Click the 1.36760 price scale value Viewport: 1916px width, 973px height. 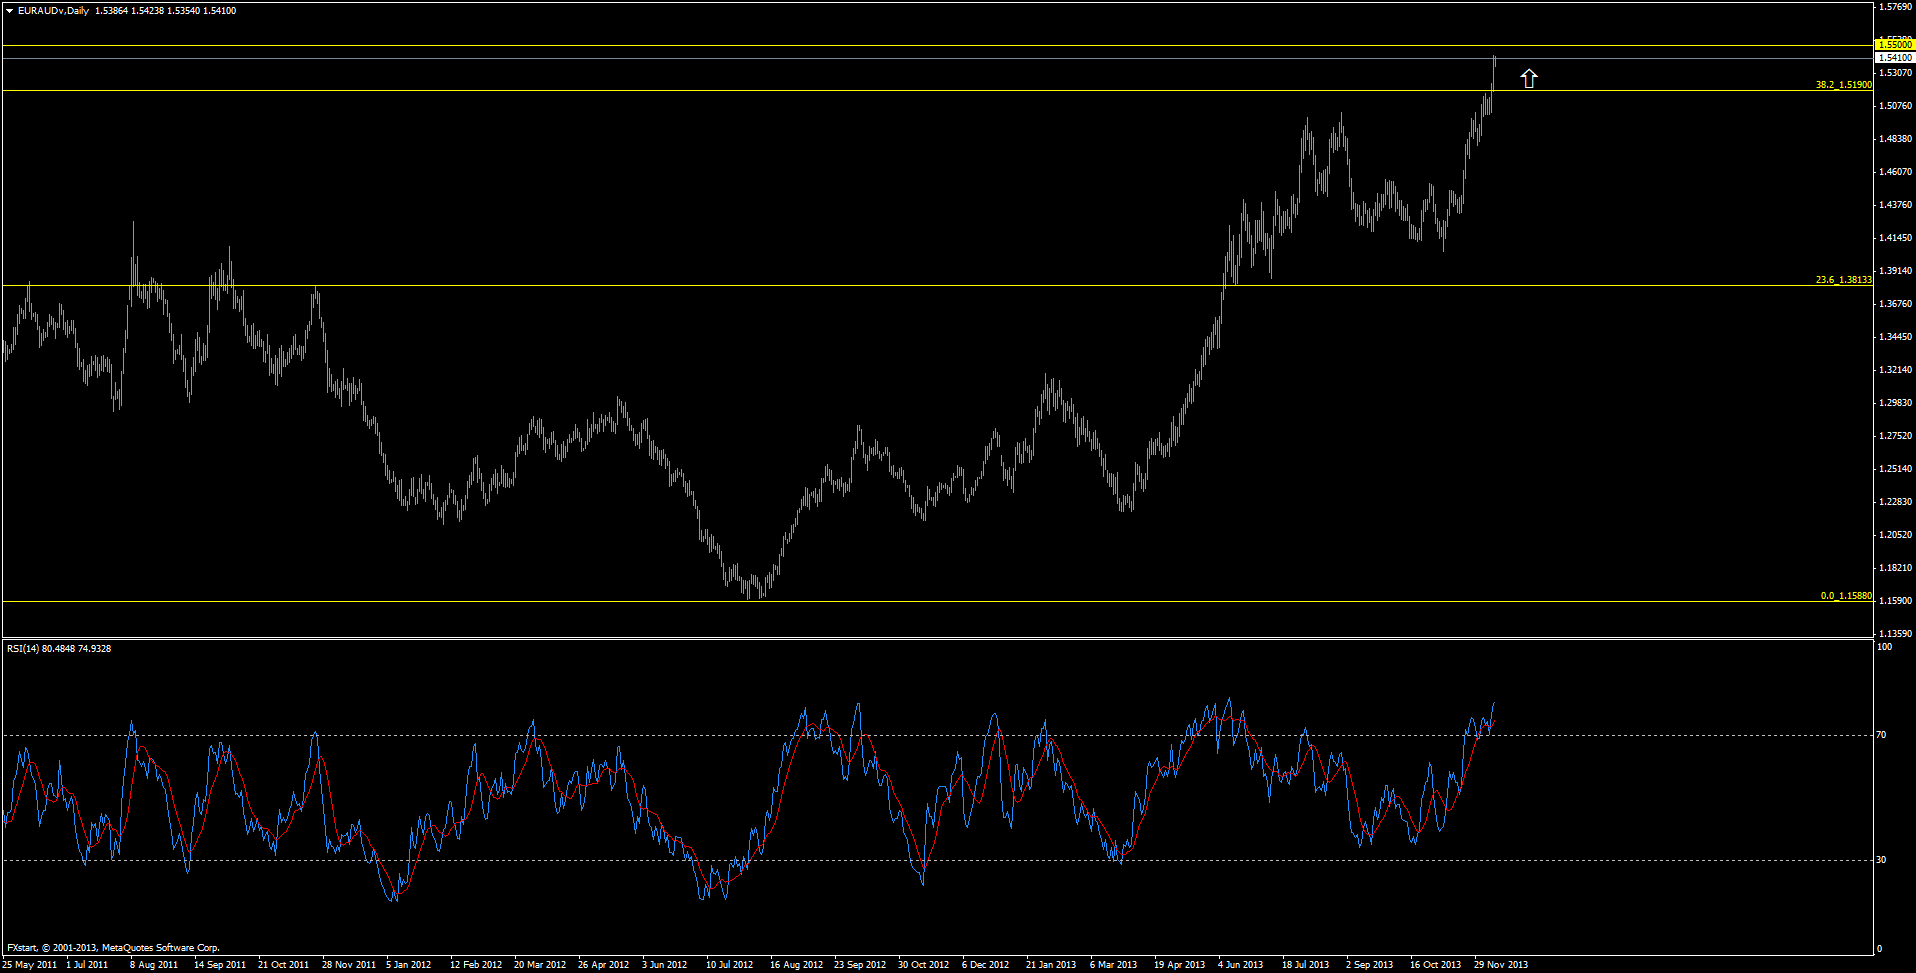click(x=1896, y=304)
